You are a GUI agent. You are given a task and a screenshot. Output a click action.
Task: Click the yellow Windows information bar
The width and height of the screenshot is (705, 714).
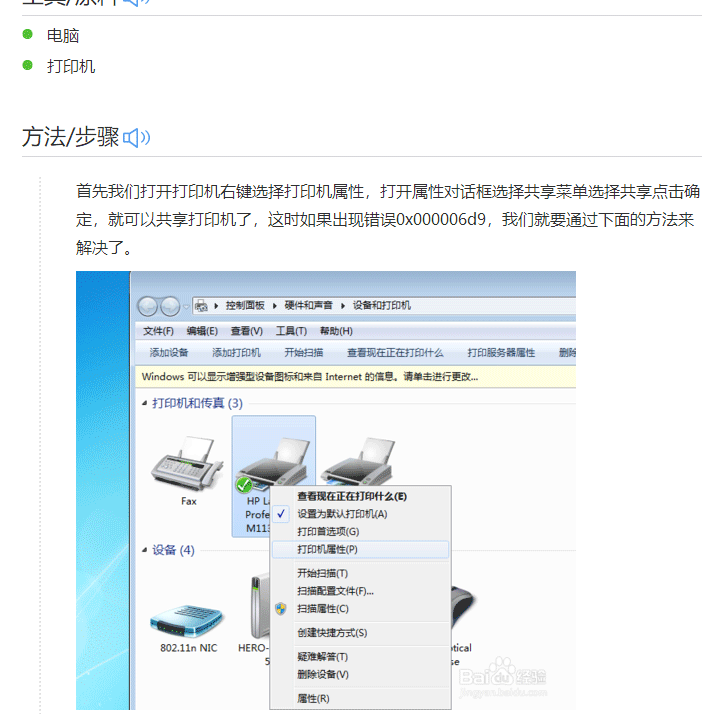355,377
